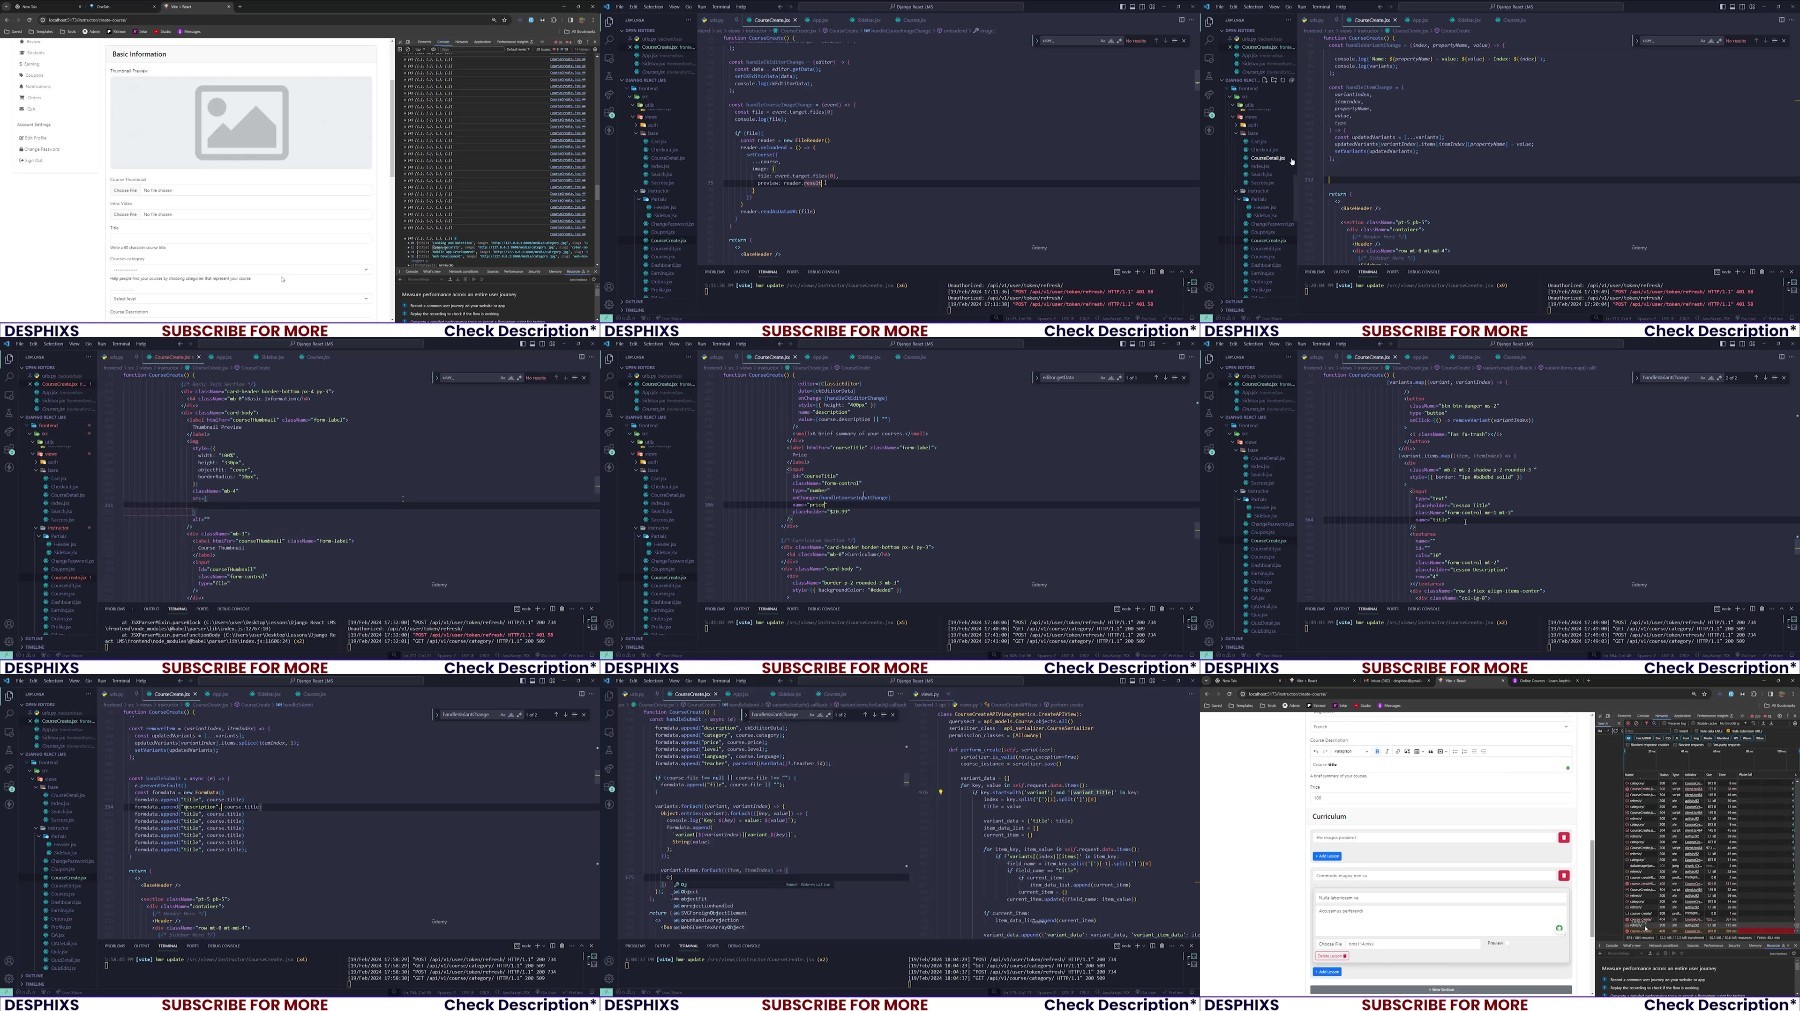Open Paragraph heading dropdown in description editor

1351,751
